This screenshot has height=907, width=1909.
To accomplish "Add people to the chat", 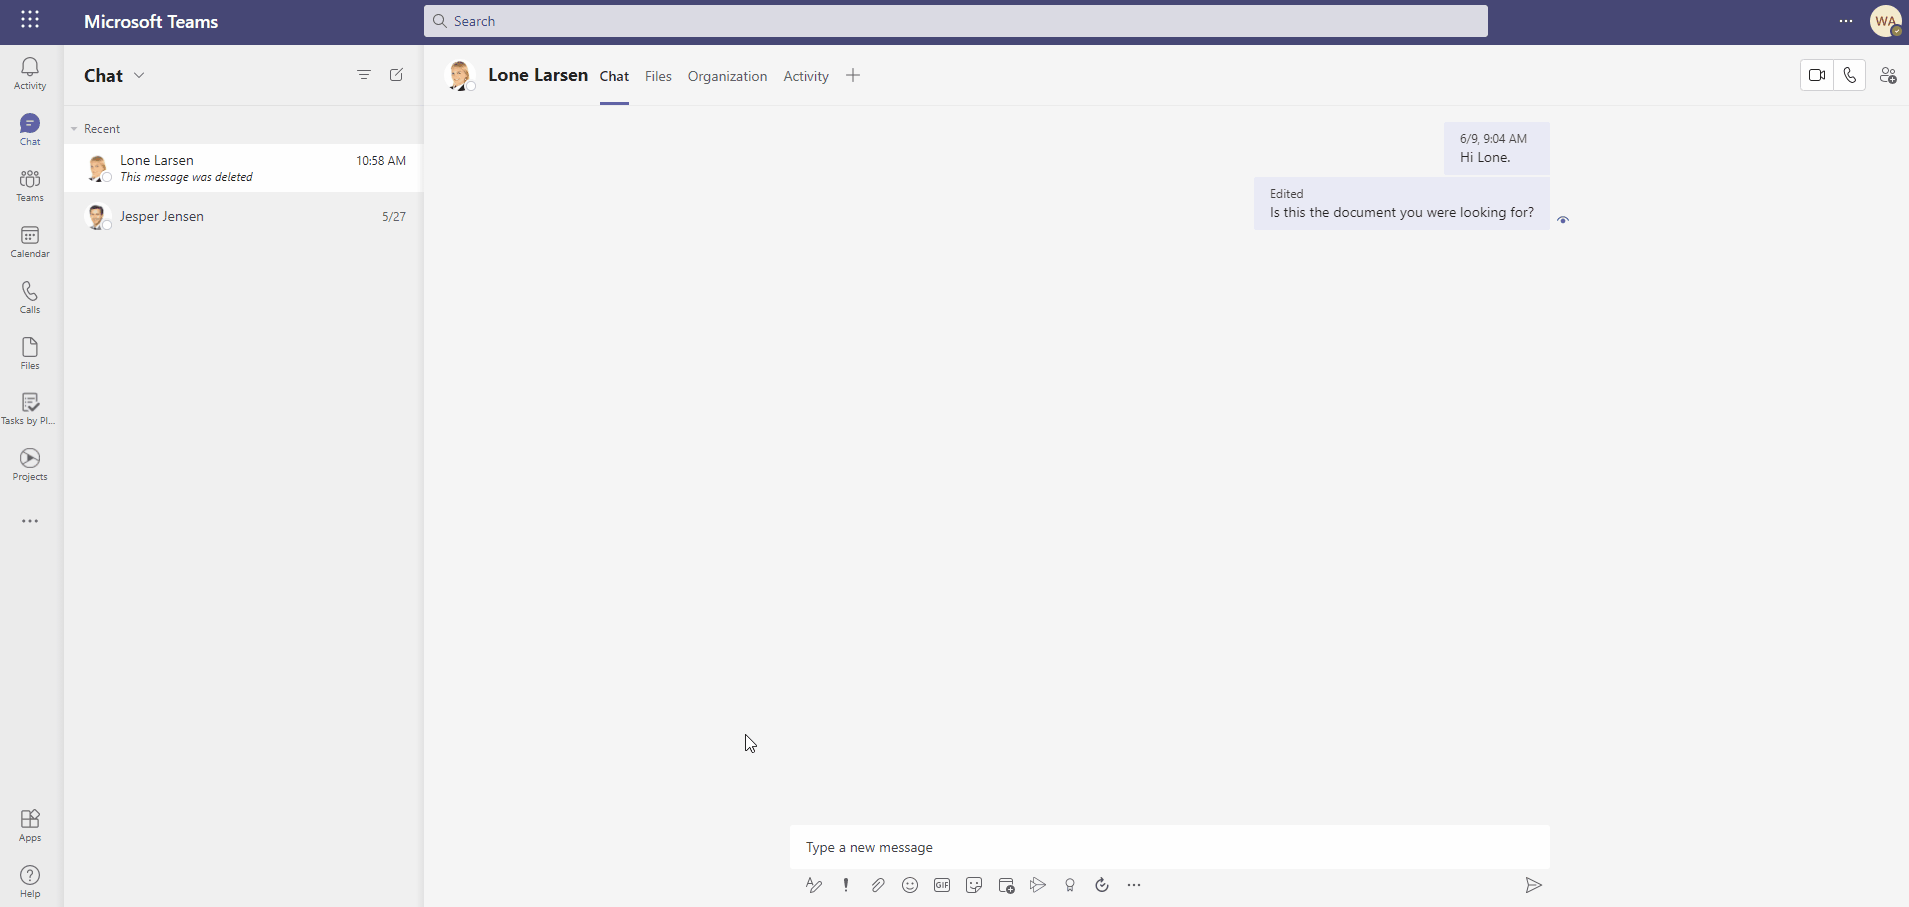I will (x=1888, y=75).
